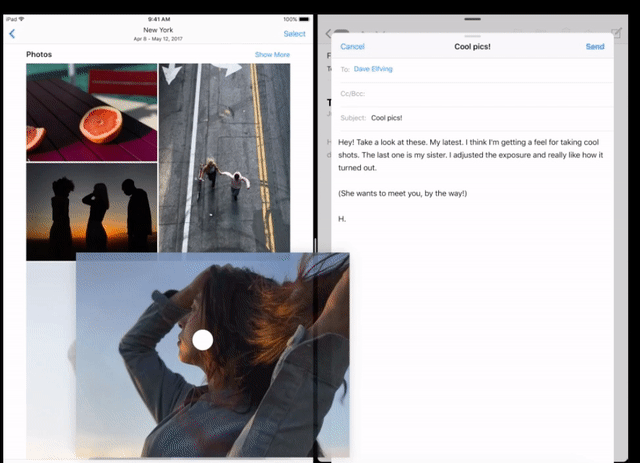
Task: Tap the 9:41 AM clock in status bar
Action: [159, 19]
